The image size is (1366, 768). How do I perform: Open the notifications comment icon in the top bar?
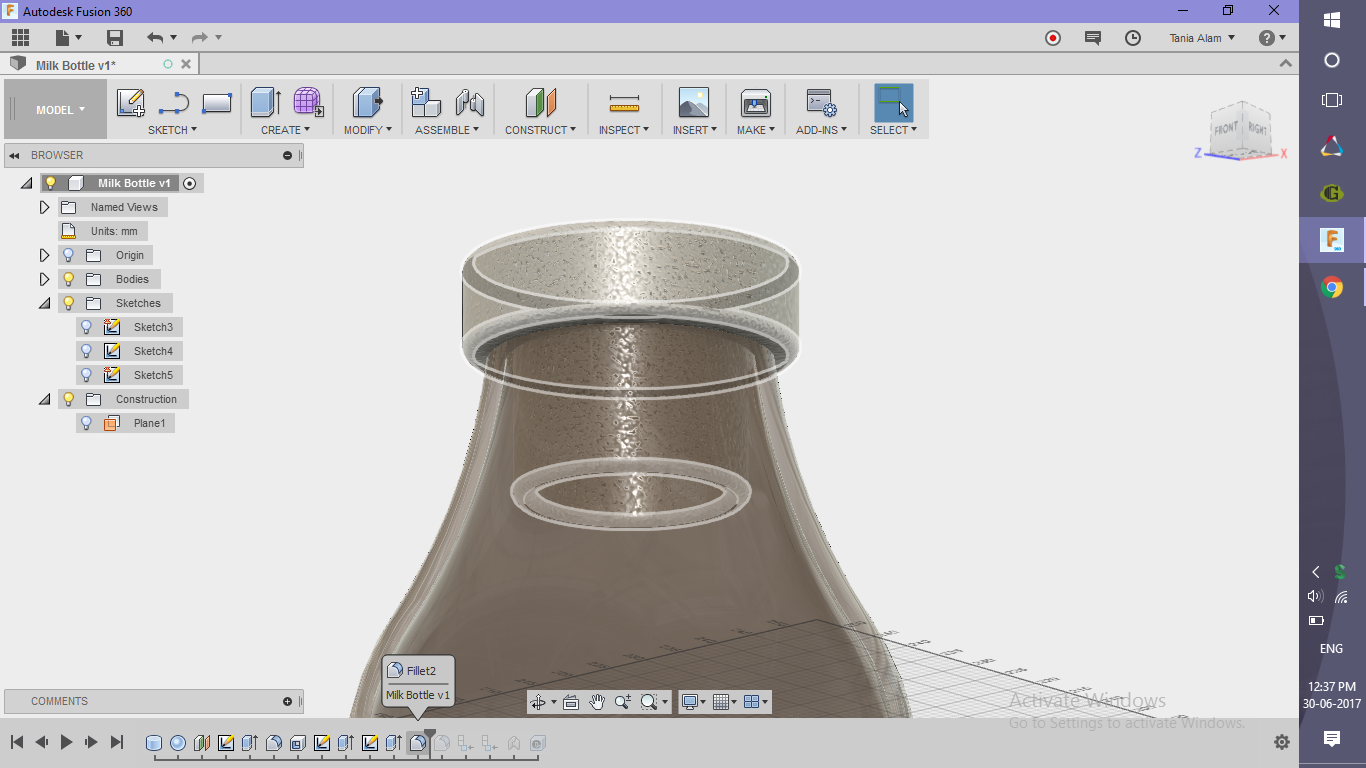click(x=1093, y=38)
